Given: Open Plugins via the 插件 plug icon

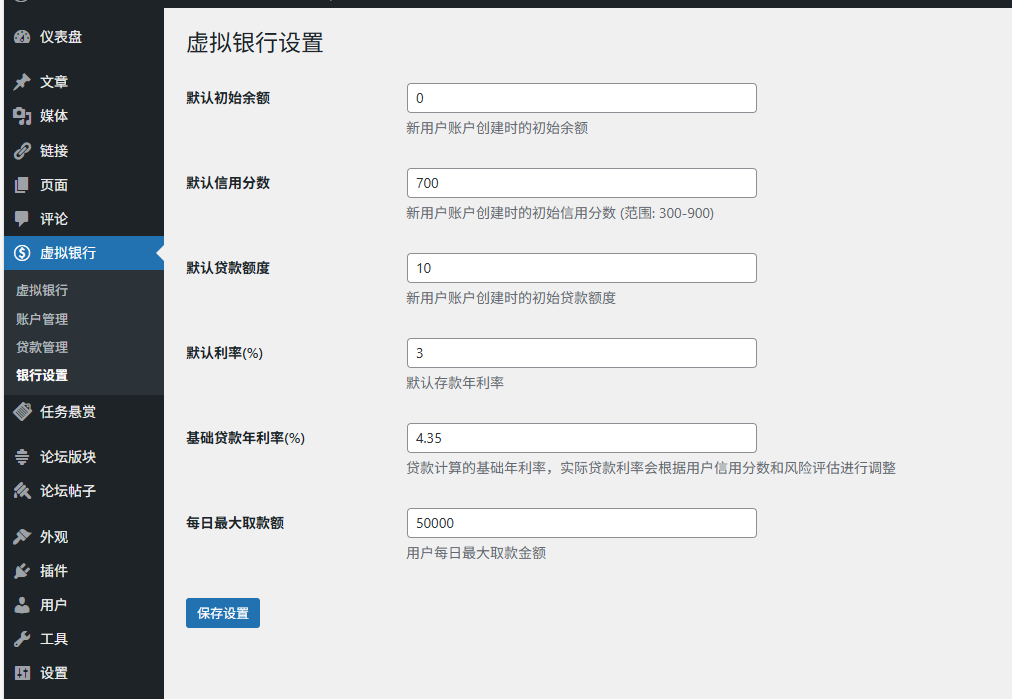Looking at the screenshot, I should 22,571.
